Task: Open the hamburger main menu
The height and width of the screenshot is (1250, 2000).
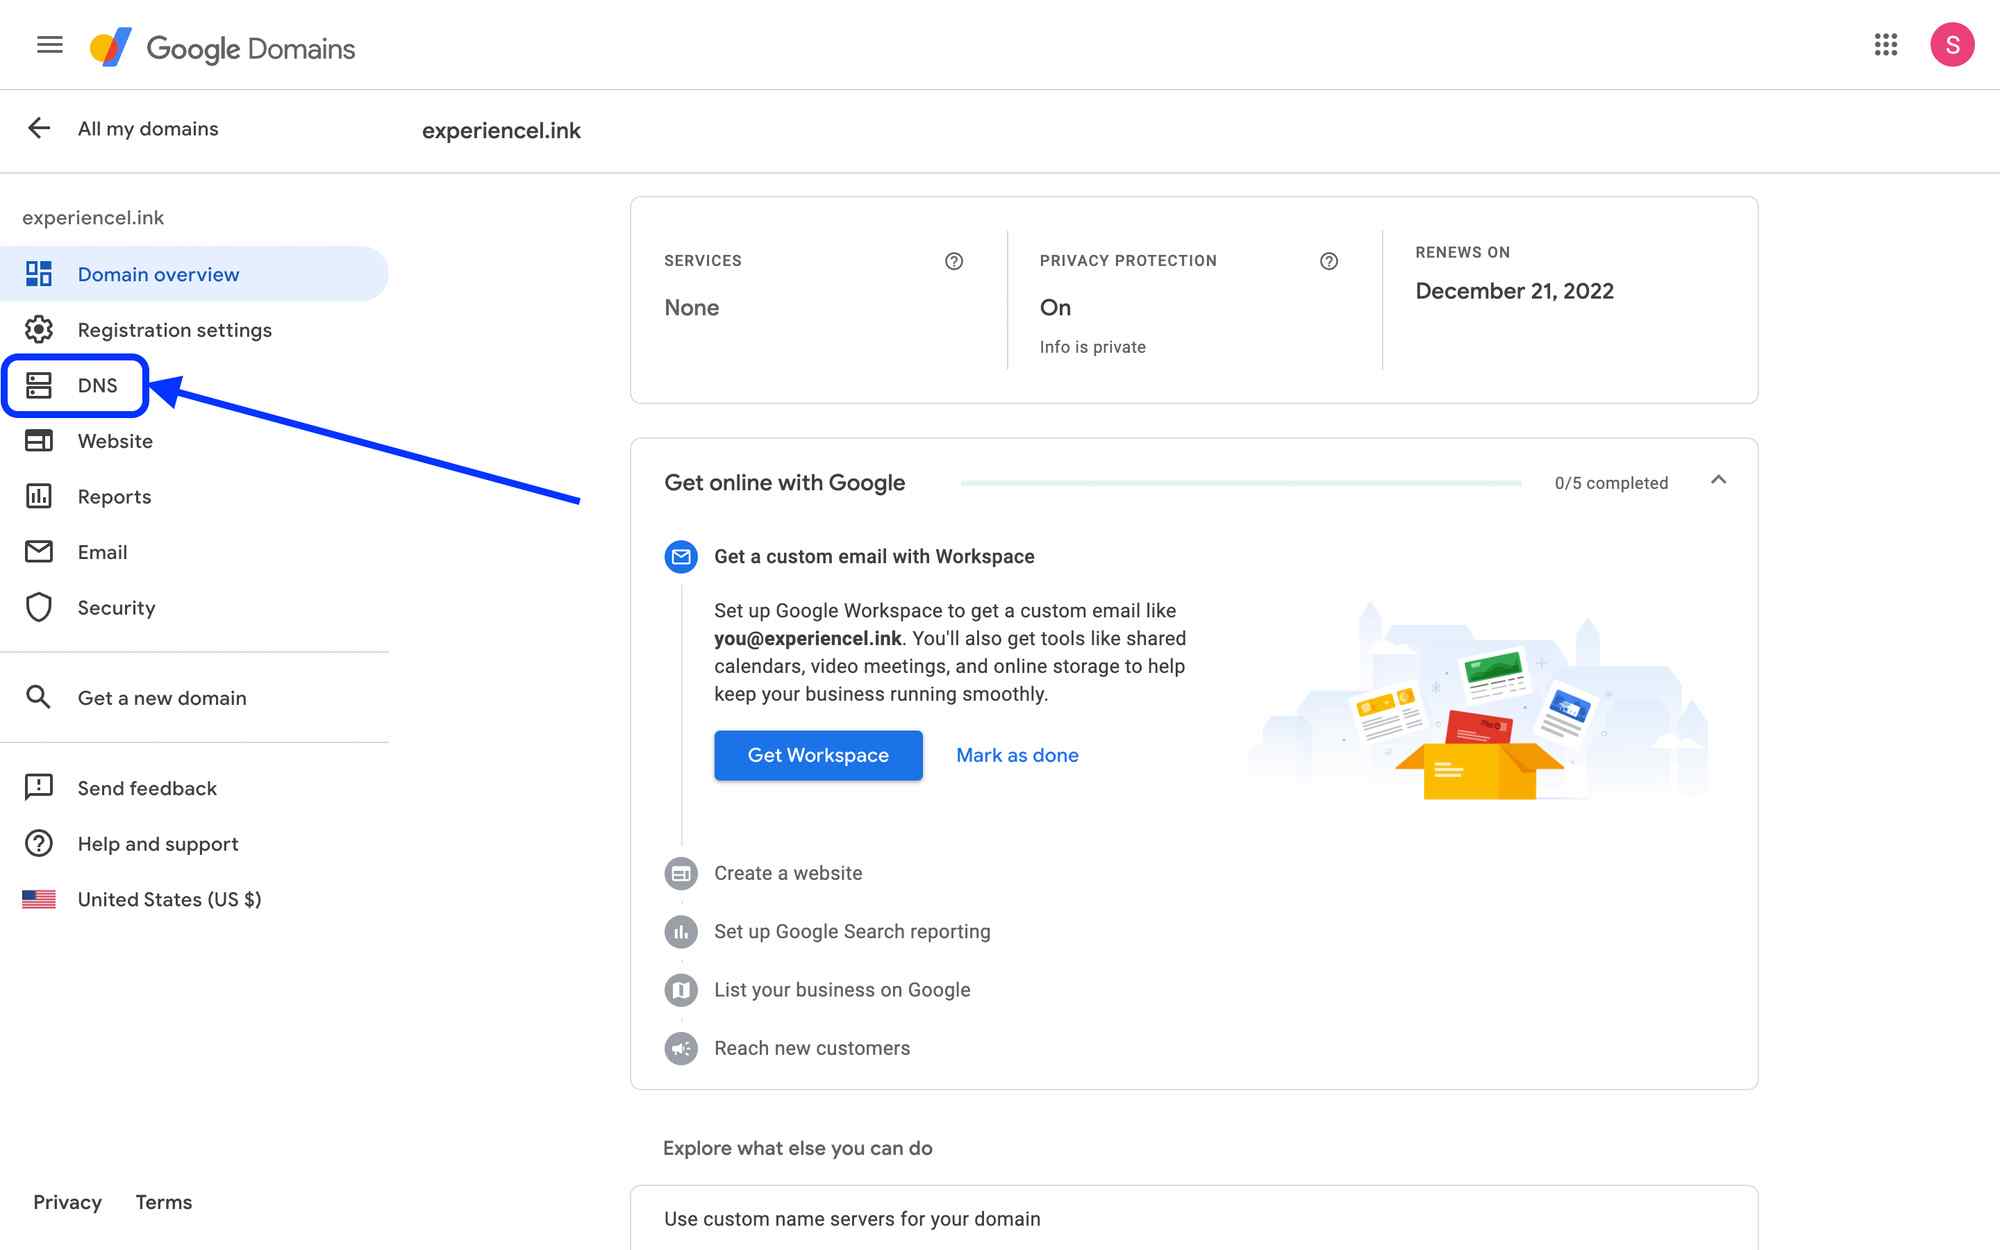Action: click(49, 45)
